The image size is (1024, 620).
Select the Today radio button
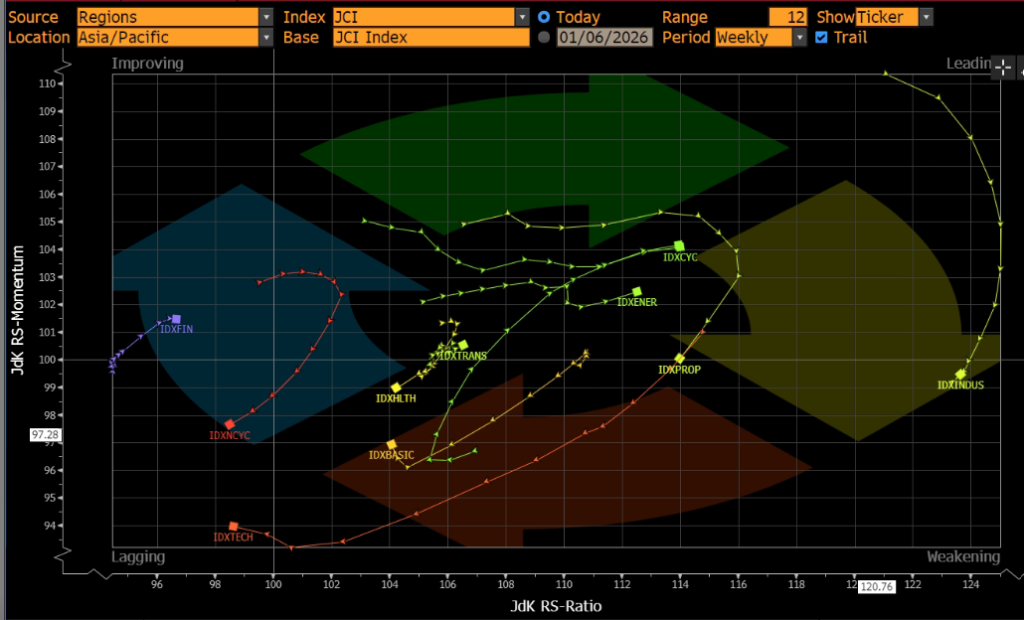pos(544,17)
